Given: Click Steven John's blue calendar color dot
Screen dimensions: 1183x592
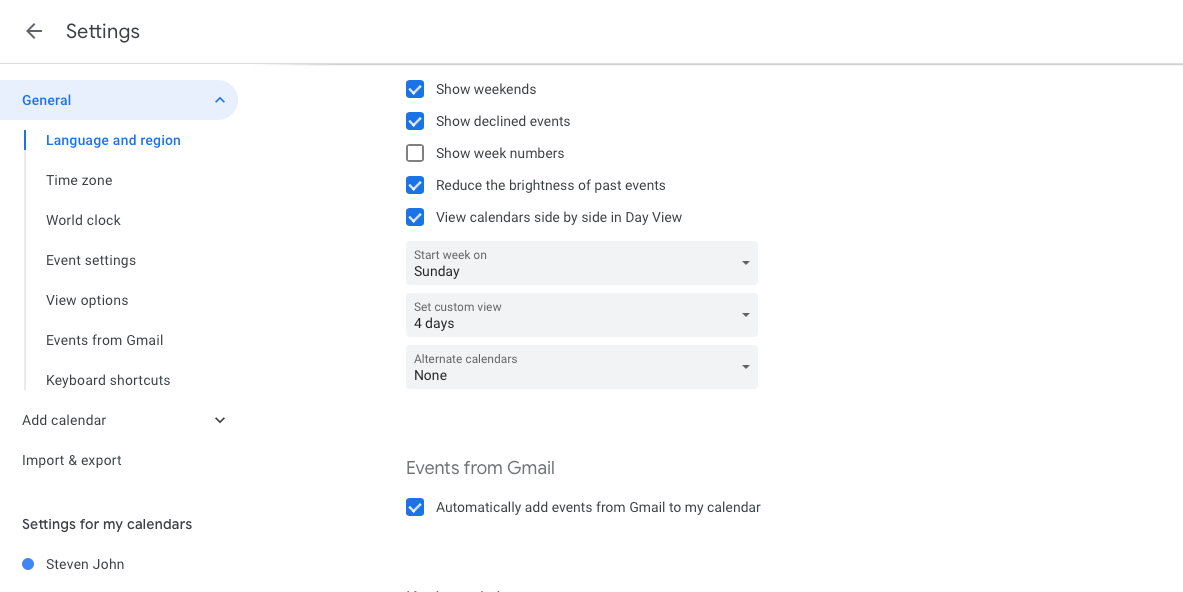Looking at the screenshot, I should tap(28, 564).
